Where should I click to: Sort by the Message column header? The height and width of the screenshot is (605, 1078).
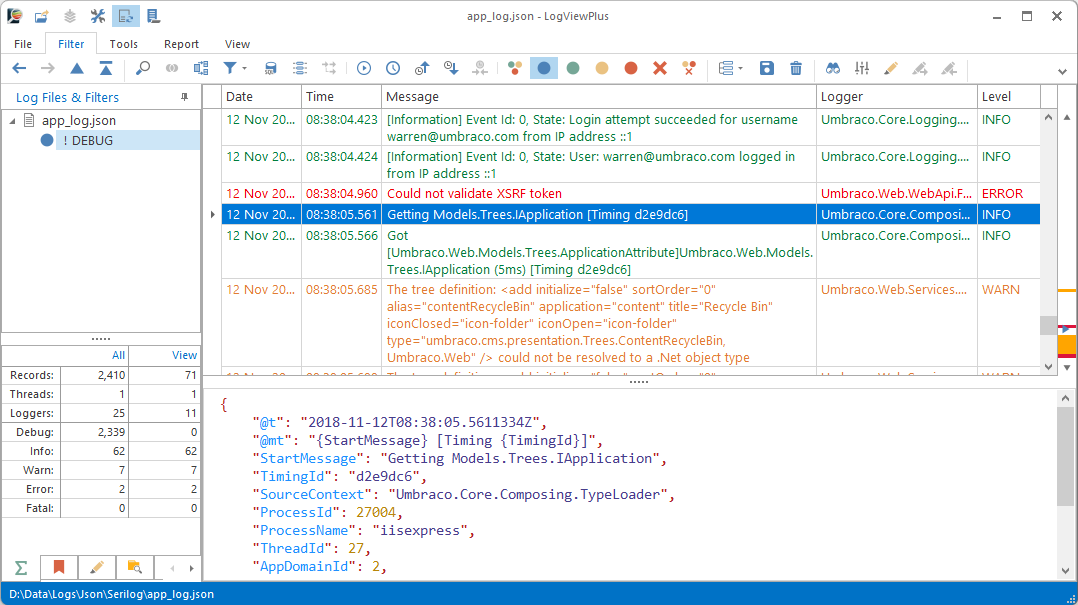pyautogui.click(x=599, y=97)
